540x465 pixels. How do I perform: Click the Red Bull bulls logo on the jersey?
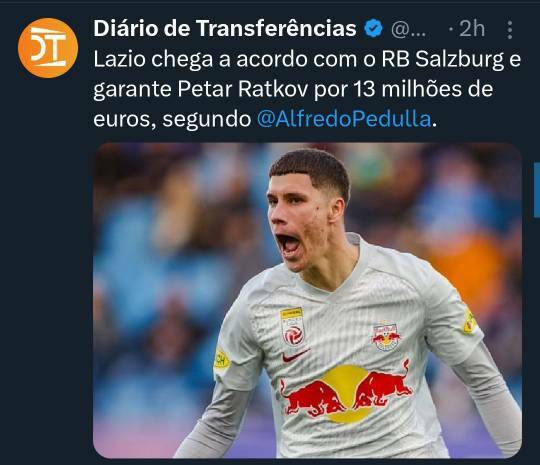pos(345,392)
